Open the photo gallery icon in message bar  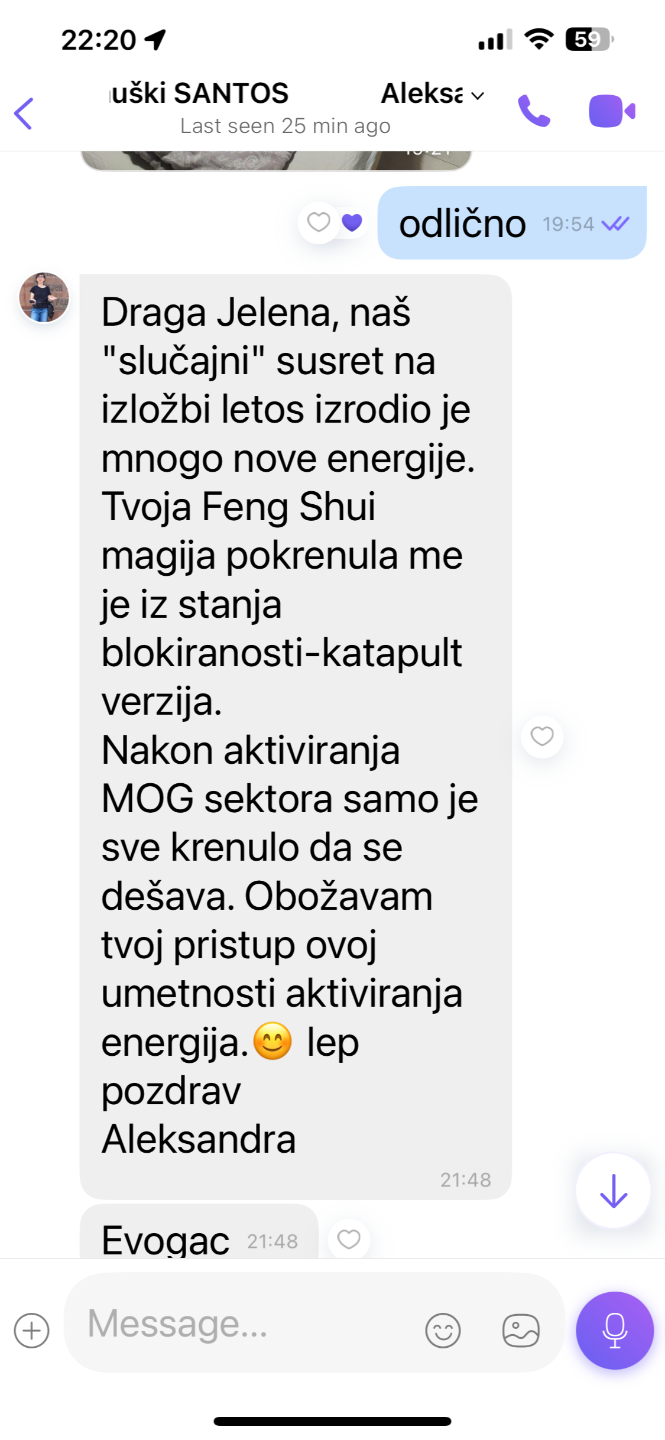tap(521, 1330)
